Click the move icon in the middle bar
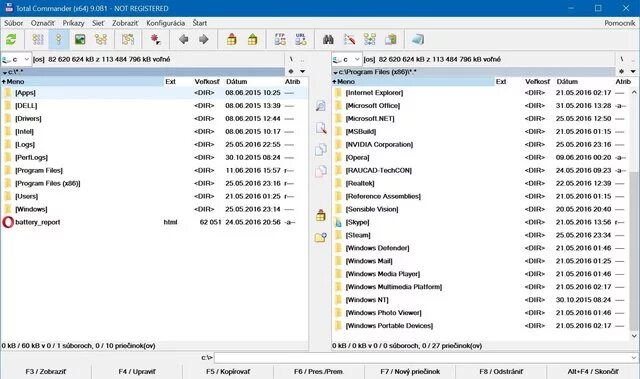Screen dimensions: 640x379 click(x=320, y=171)
